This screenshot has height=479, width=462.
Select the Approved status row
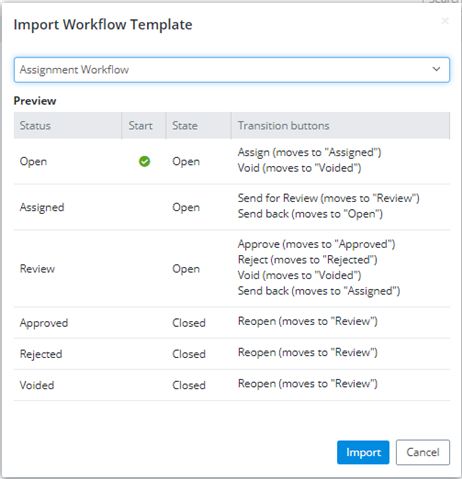(x=232, y=323)
